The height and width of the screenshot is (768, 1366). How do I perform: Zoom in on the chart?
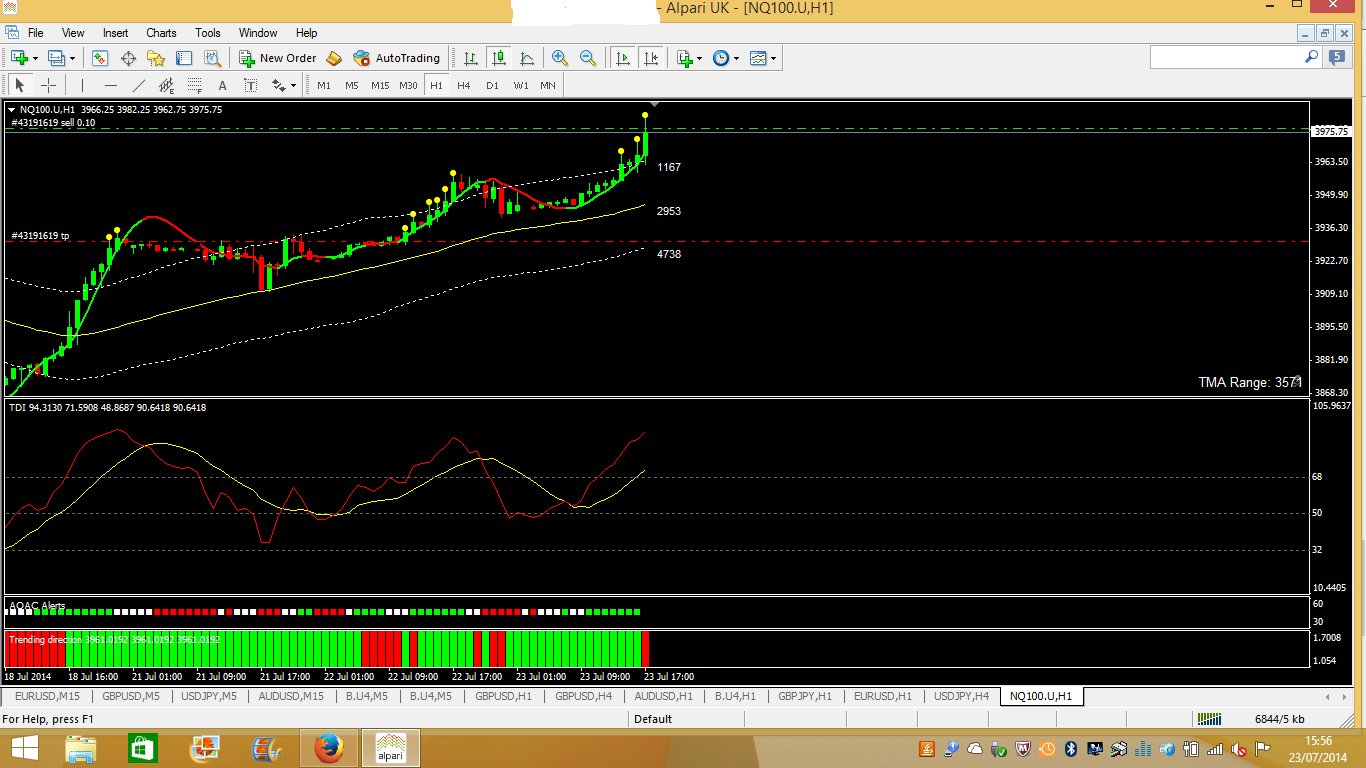pos(560,58)
